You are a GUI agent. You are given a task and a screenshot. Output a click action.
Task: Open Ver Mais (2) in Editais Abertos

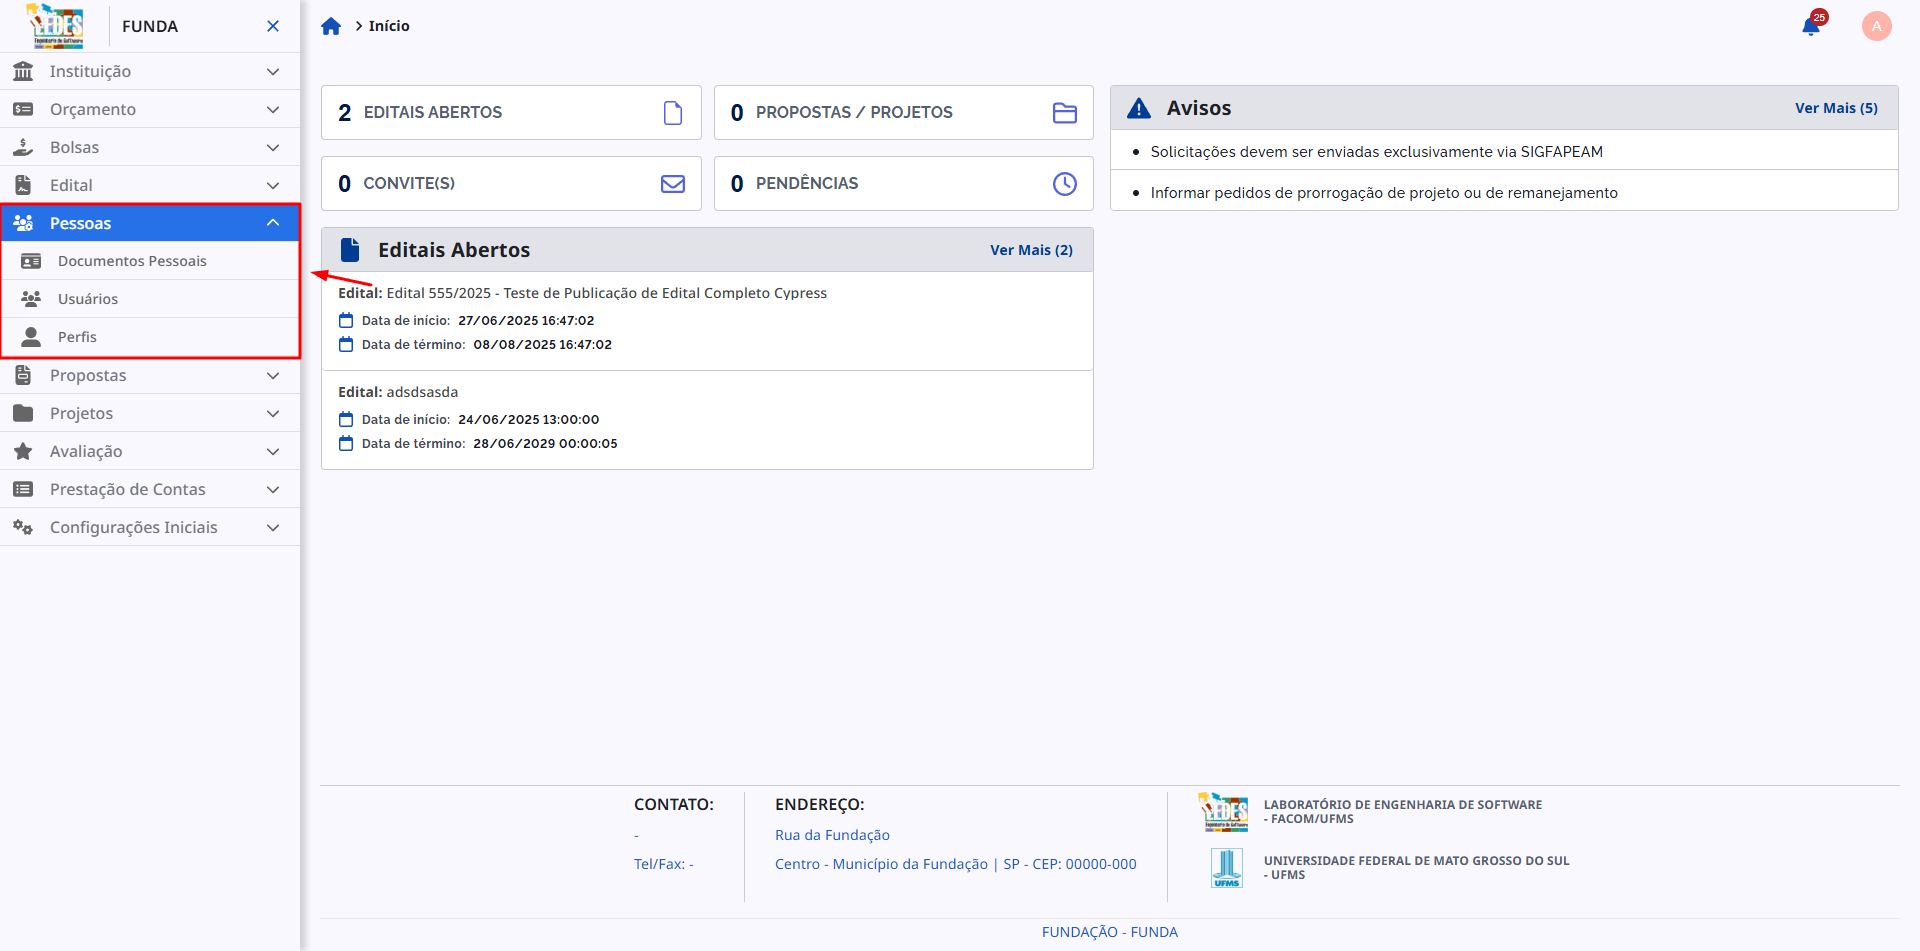(x=1032, y=249)
